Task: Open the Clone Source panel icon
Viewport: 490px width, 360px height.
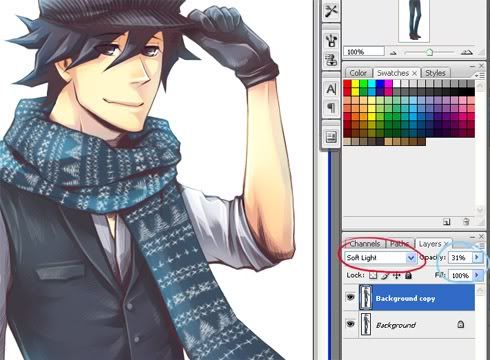Action: tap(331, 60)
